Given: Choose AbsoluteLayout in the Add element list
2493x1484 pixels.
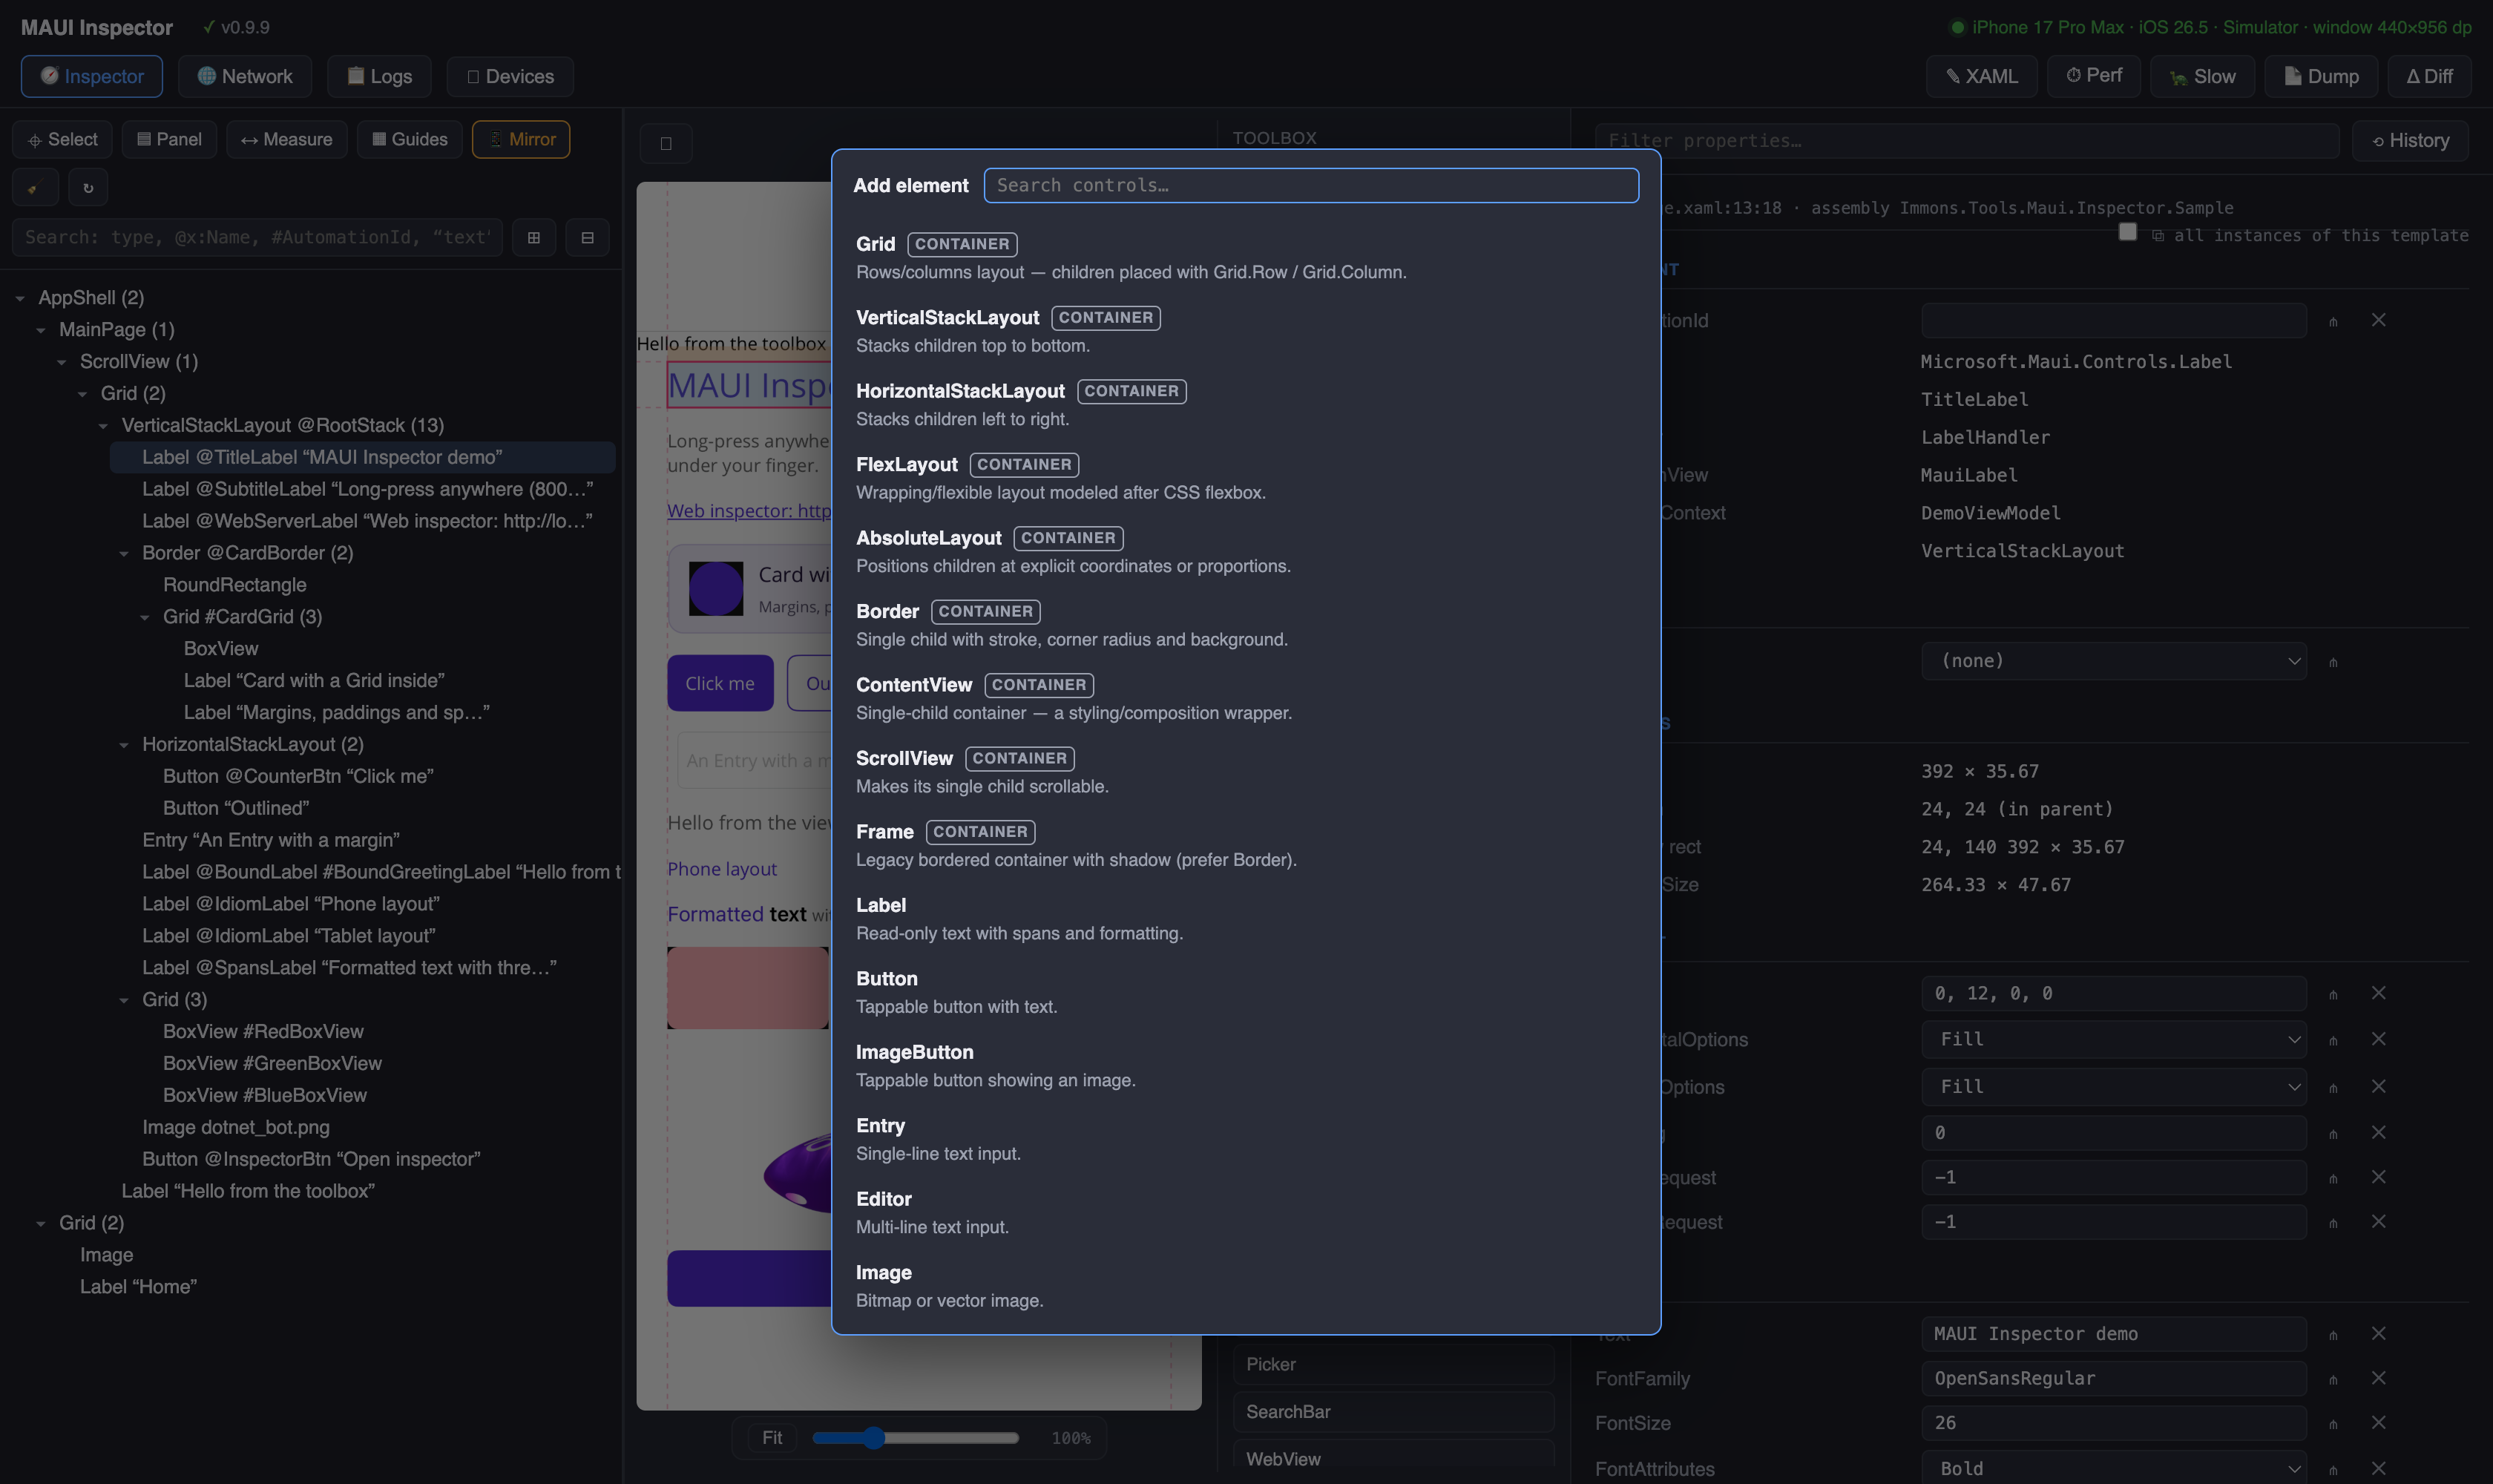Looking at the screenshot, I should [1246, 552].
